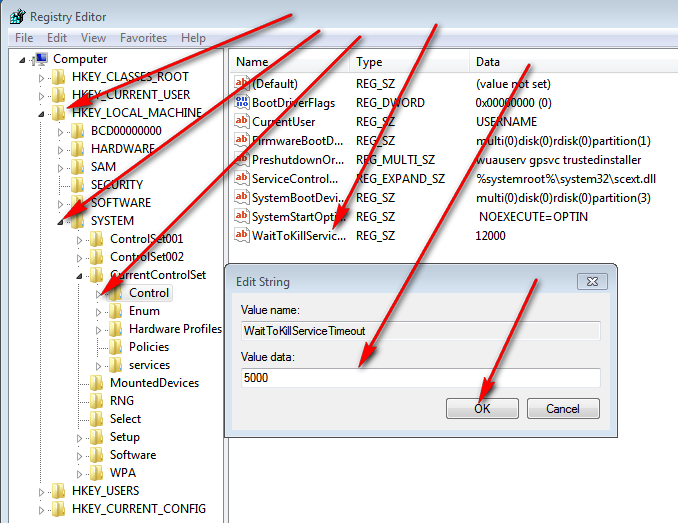Expand the Software node under SYSTEM

[79, 456]
